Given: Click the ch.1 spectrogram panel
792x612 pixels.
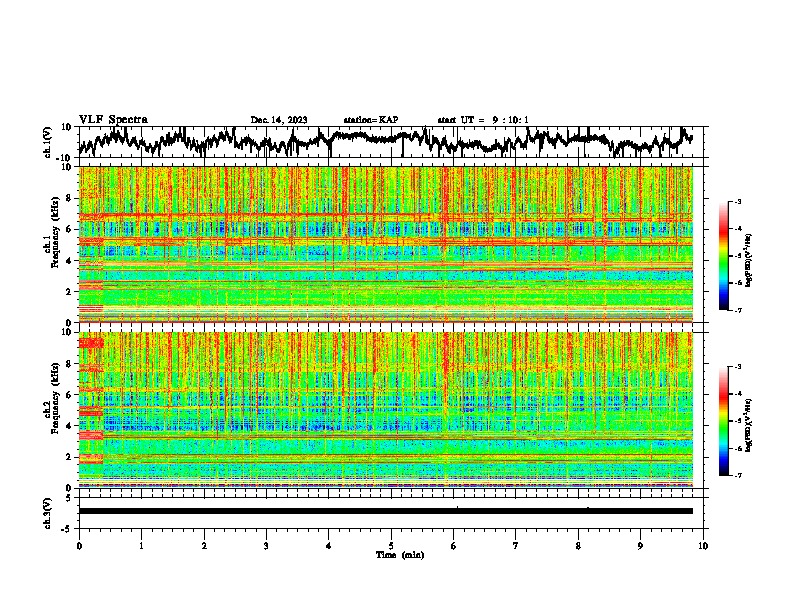Looking at the screenshot, I should click(x=386, y=244).
